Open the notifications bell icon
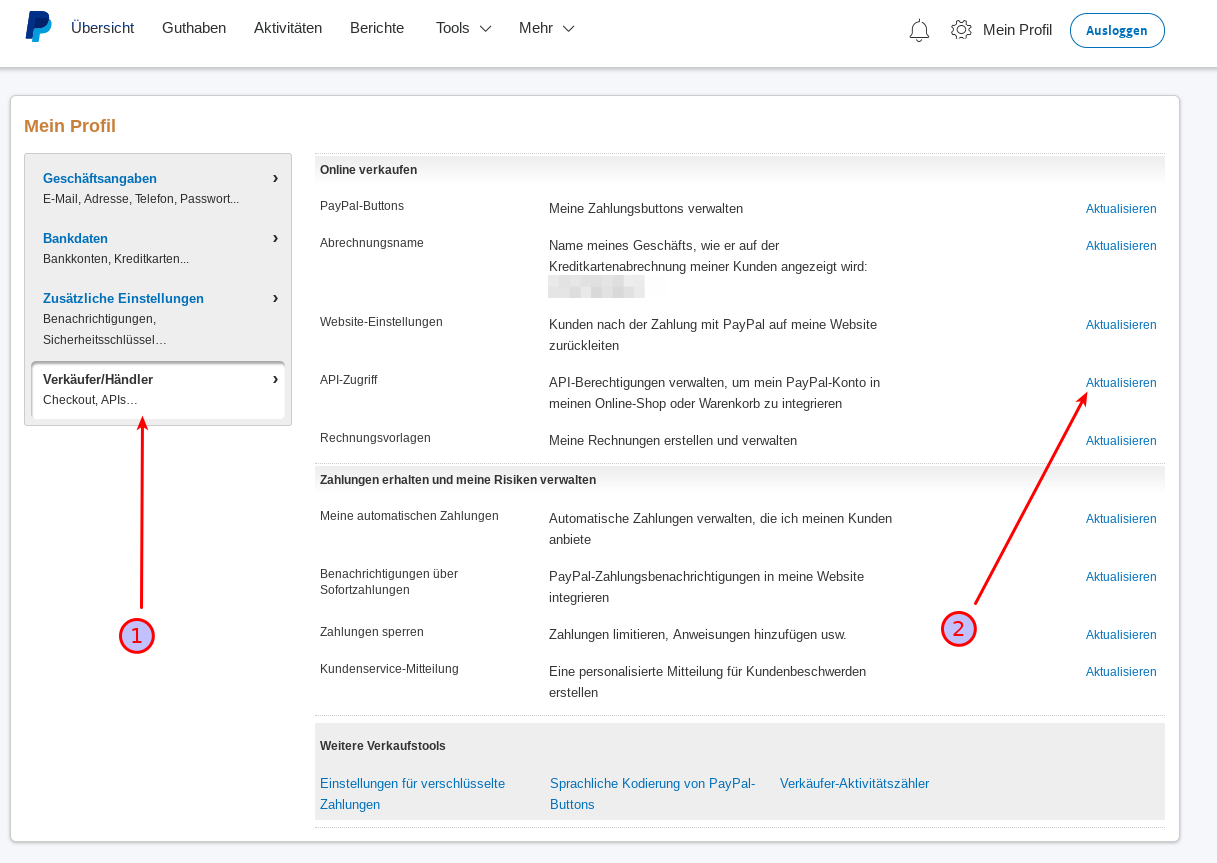1217x863 pixels. (x=919, y=30)
